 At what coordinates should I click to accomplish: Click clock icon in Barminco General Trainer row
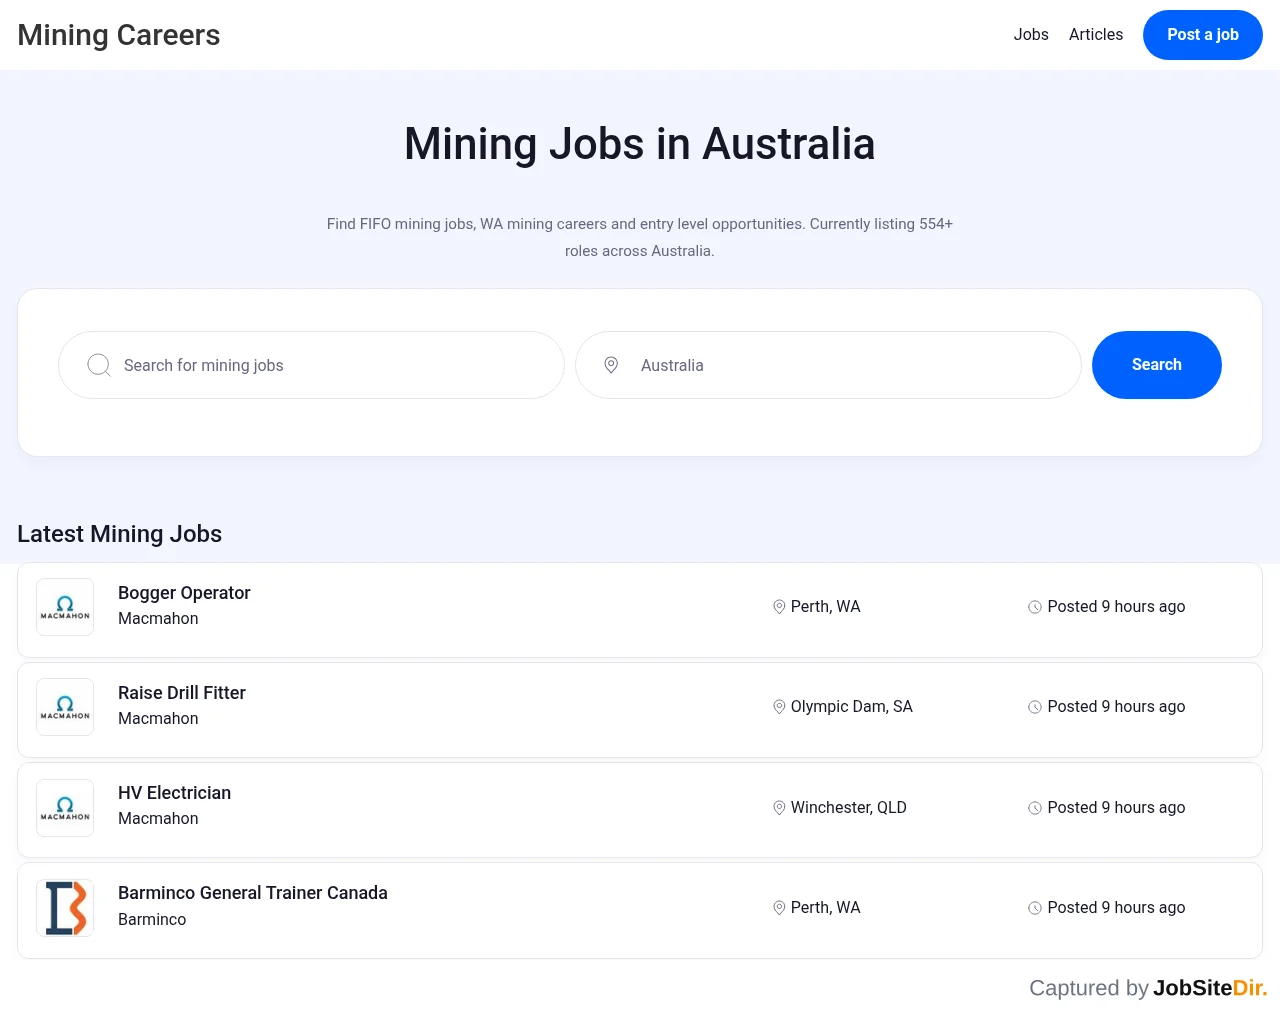pos(1035,908)
